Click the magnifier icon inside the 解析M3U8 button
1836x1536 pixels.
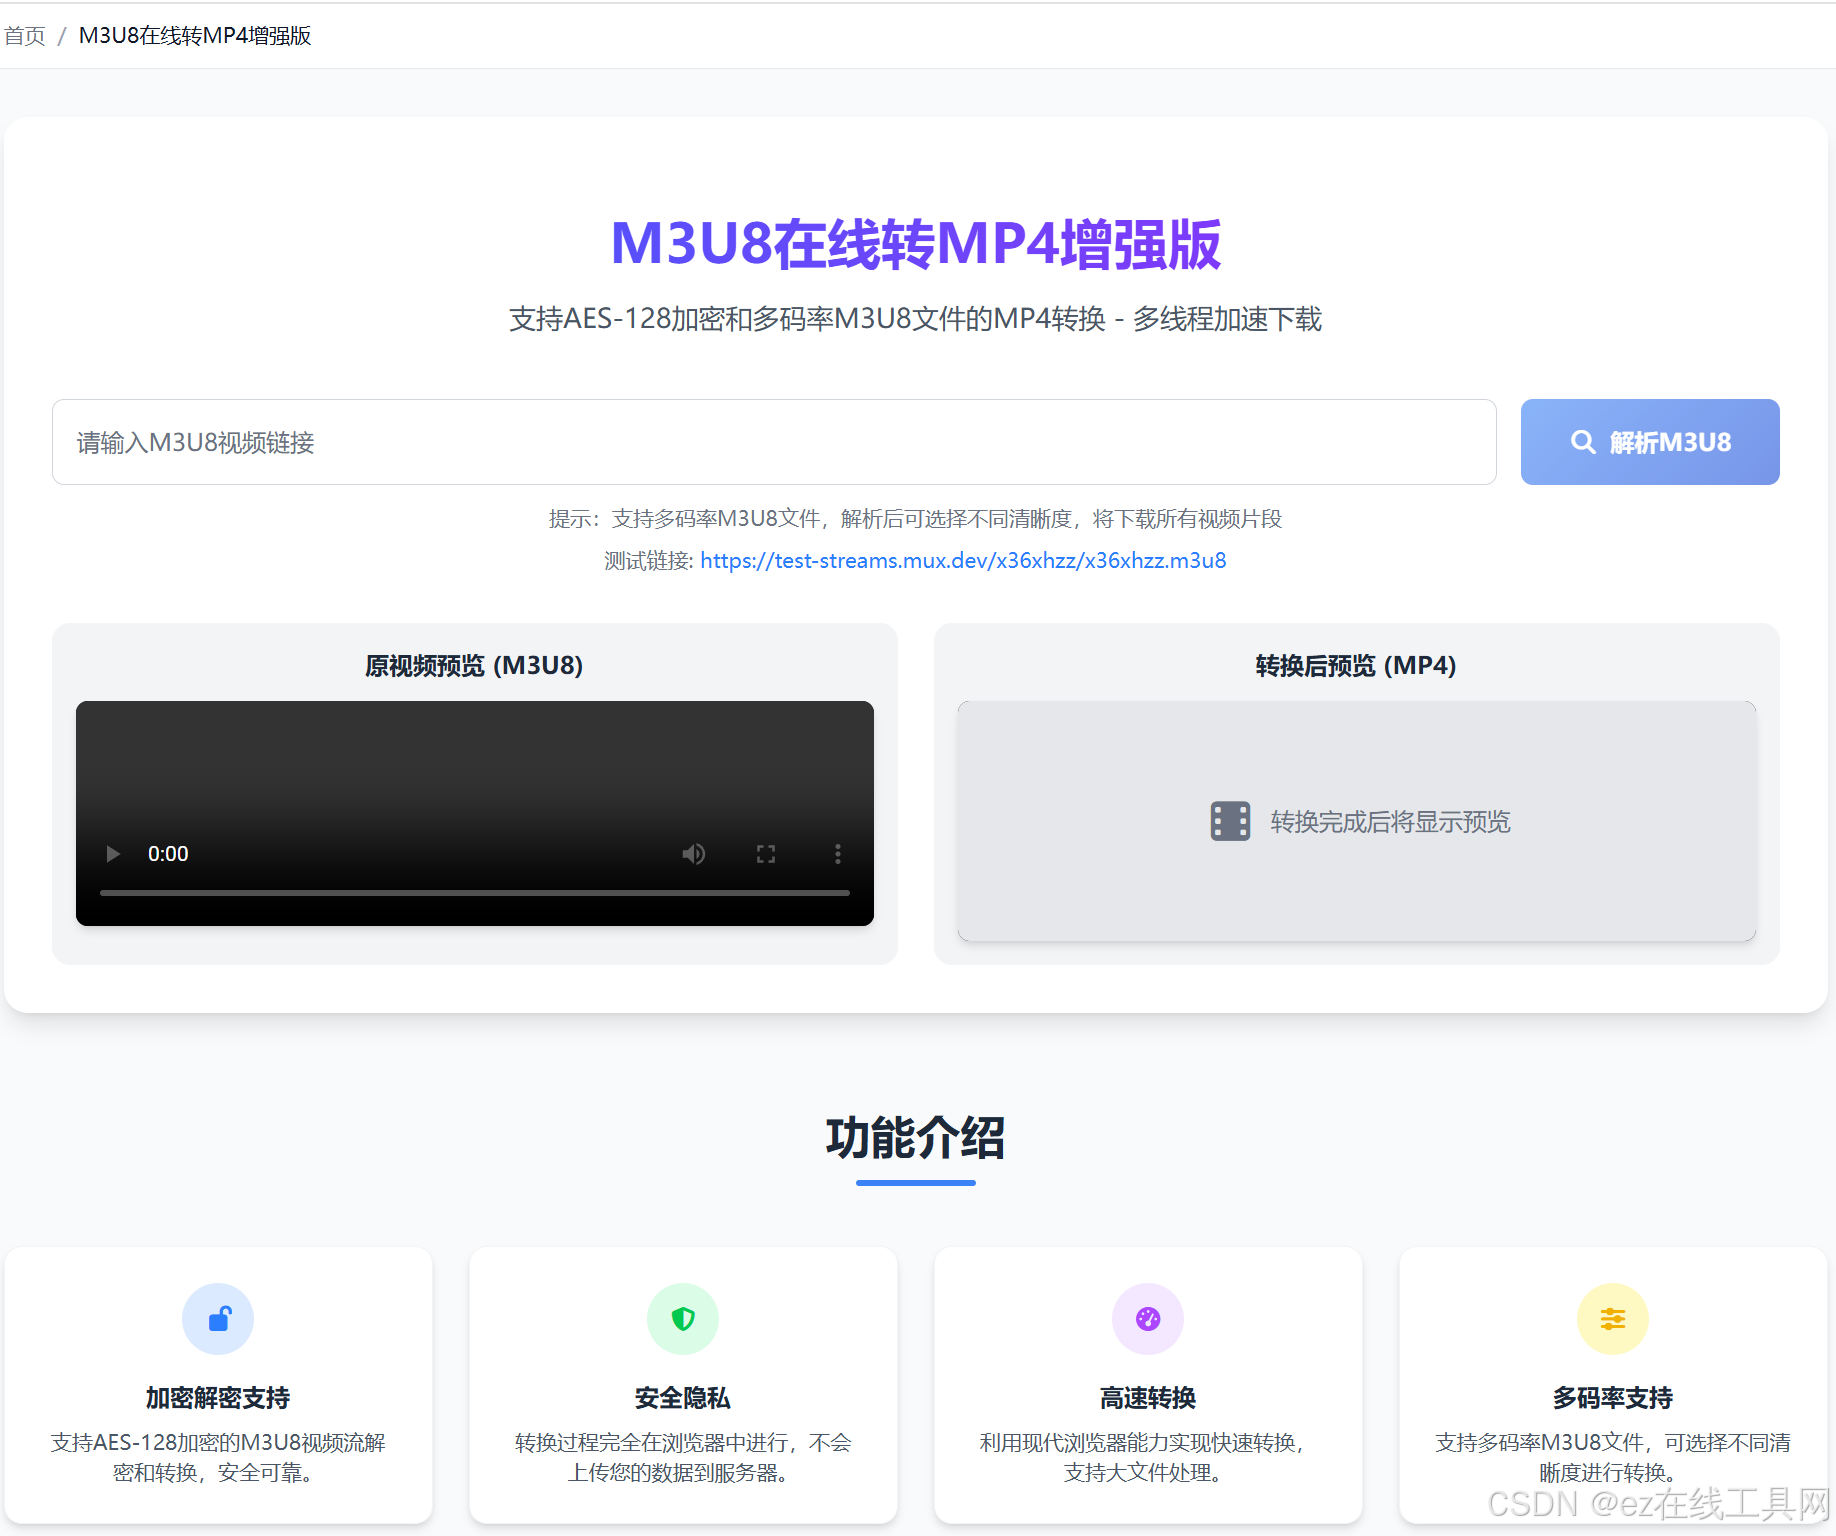click(x=1585, y=441)
